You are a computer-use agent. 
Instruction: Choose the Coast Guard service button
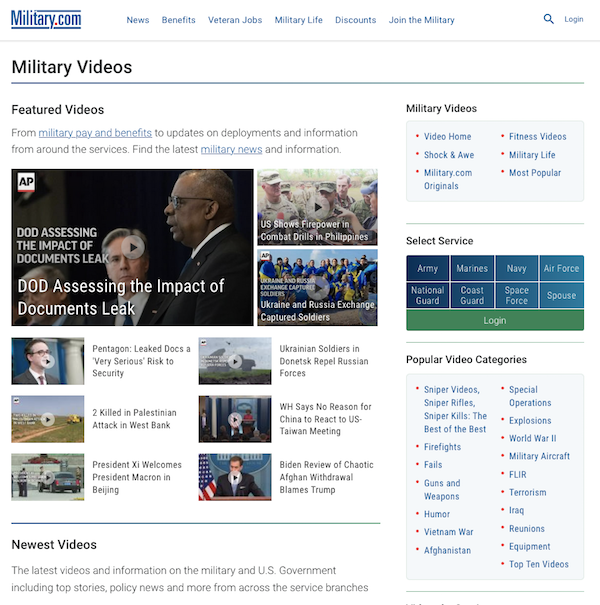pyautogui.click(x=472, y=295)
